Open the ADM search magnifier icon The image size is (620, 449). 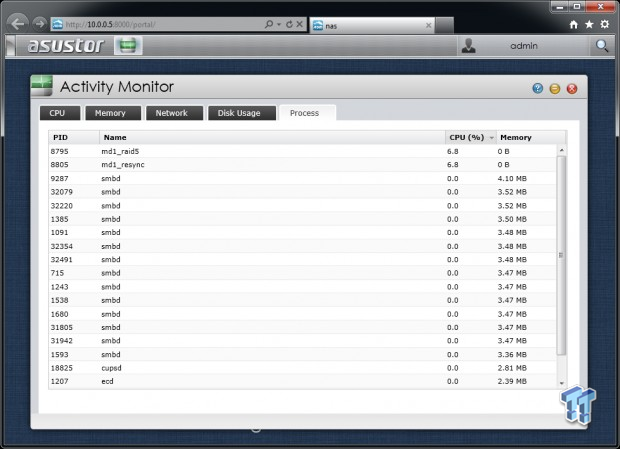pos(602,46)
